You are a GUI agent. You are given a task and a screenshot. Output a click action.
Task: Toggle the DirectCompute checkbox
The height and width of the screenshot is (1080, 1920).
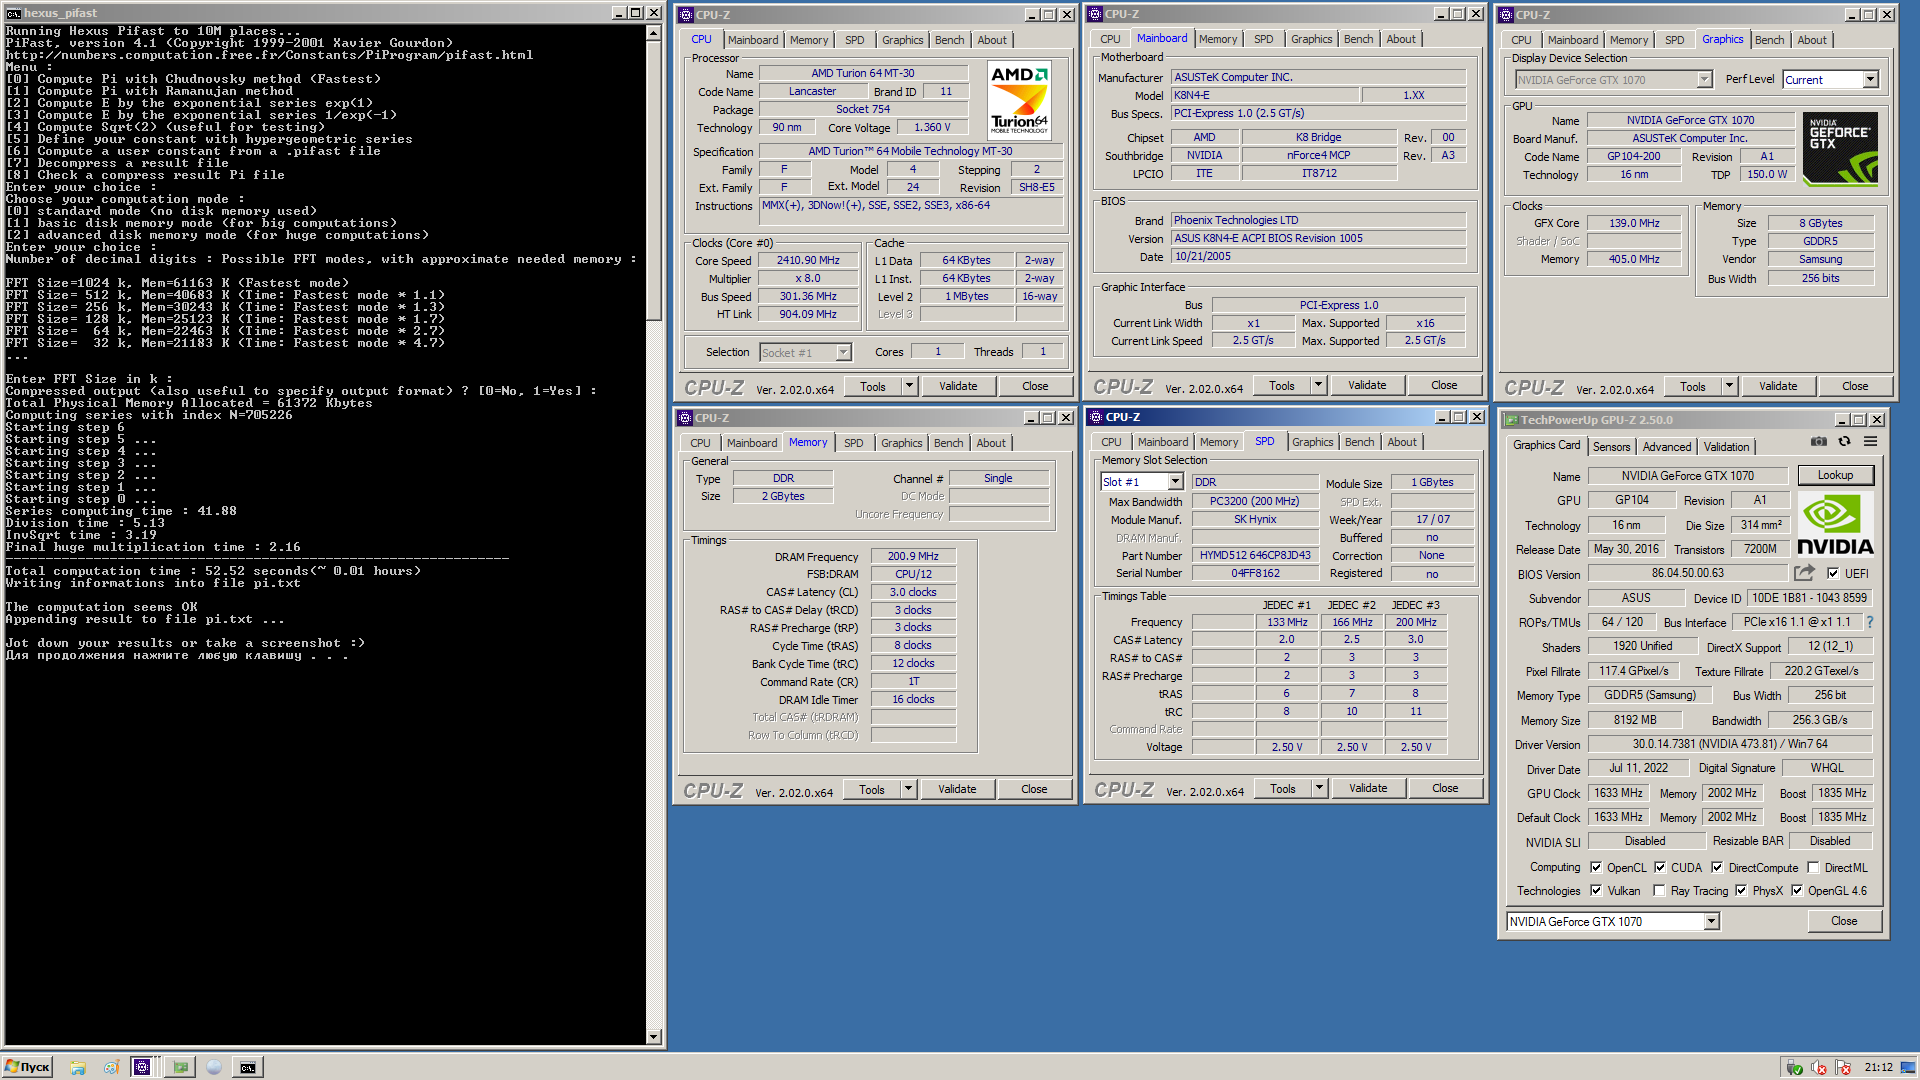click(1717, 868)
